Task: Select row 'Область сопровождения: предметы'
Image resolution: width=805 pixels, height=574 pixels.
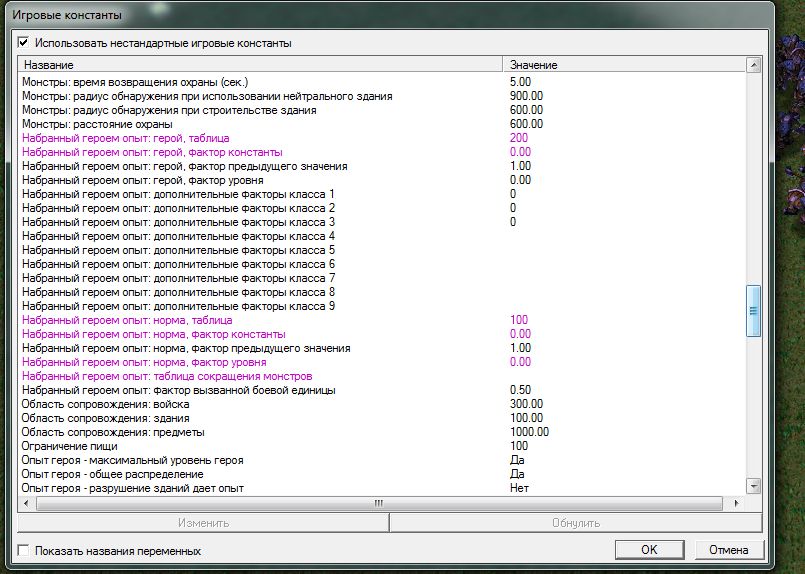Action: click(x=382, y=432)
